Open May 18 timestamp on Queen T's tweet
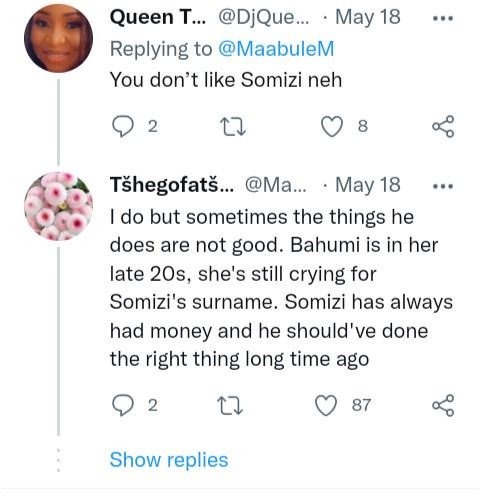This screenshot has height=503, width=480. (x=367, y=17)
